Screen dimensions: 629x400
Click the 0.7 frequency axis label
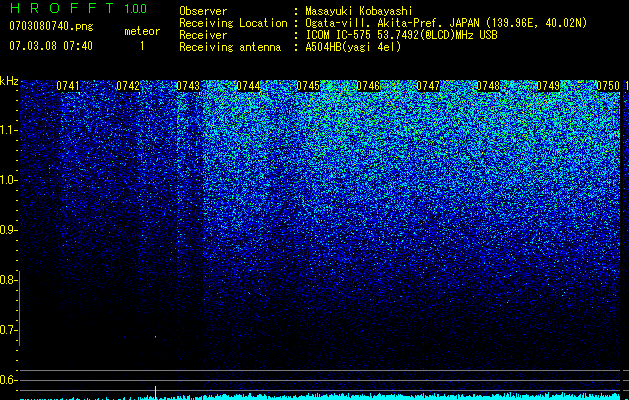8,330
